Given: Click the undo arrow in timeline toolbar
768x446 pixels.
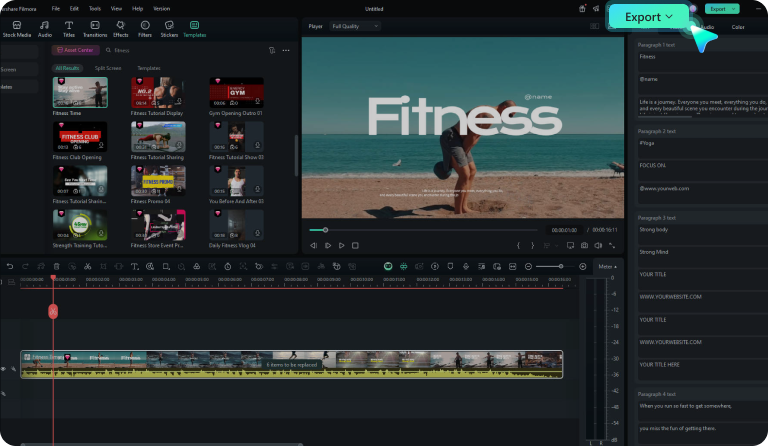Looking at the screenshot, I should (x=10, y=266).
